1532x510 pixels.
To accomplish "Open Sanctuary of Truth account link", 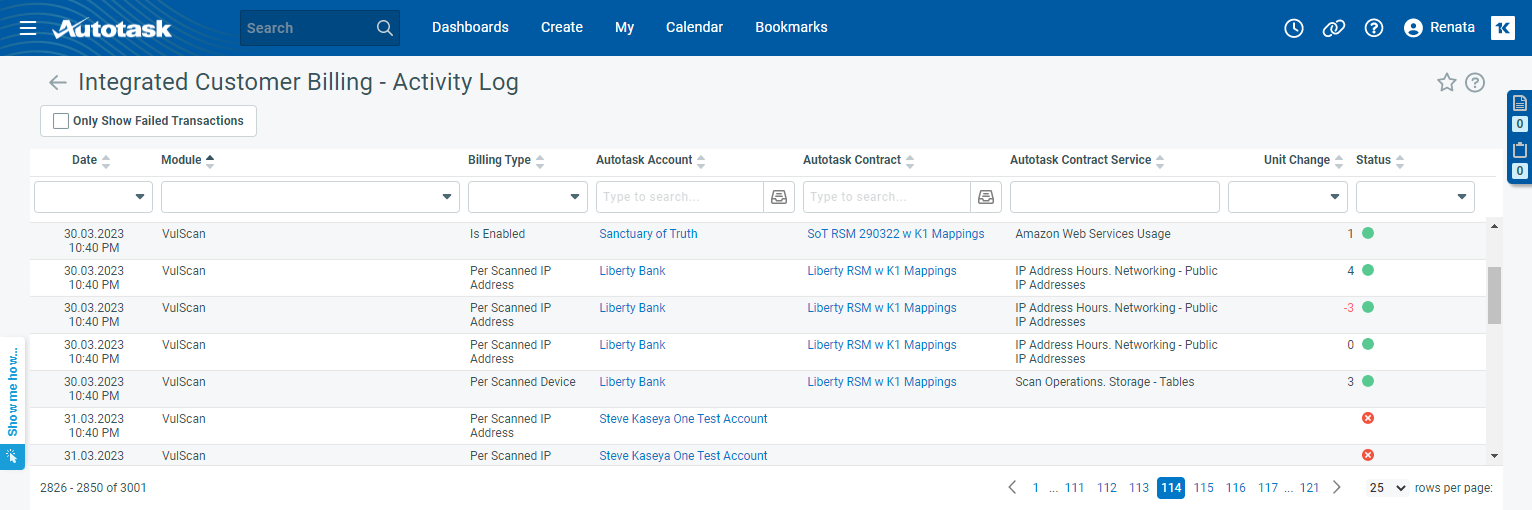I will tap(648, 234).
